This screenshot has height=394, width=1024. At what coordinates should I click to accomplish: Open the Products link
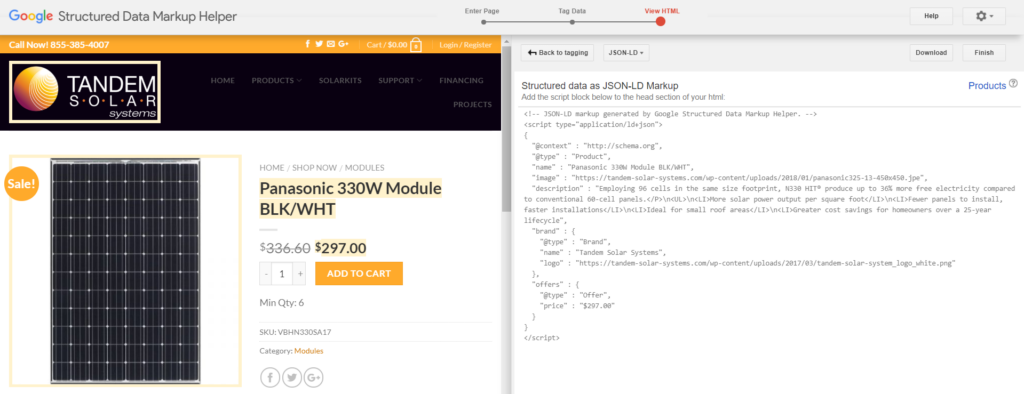tap(987, 86)
